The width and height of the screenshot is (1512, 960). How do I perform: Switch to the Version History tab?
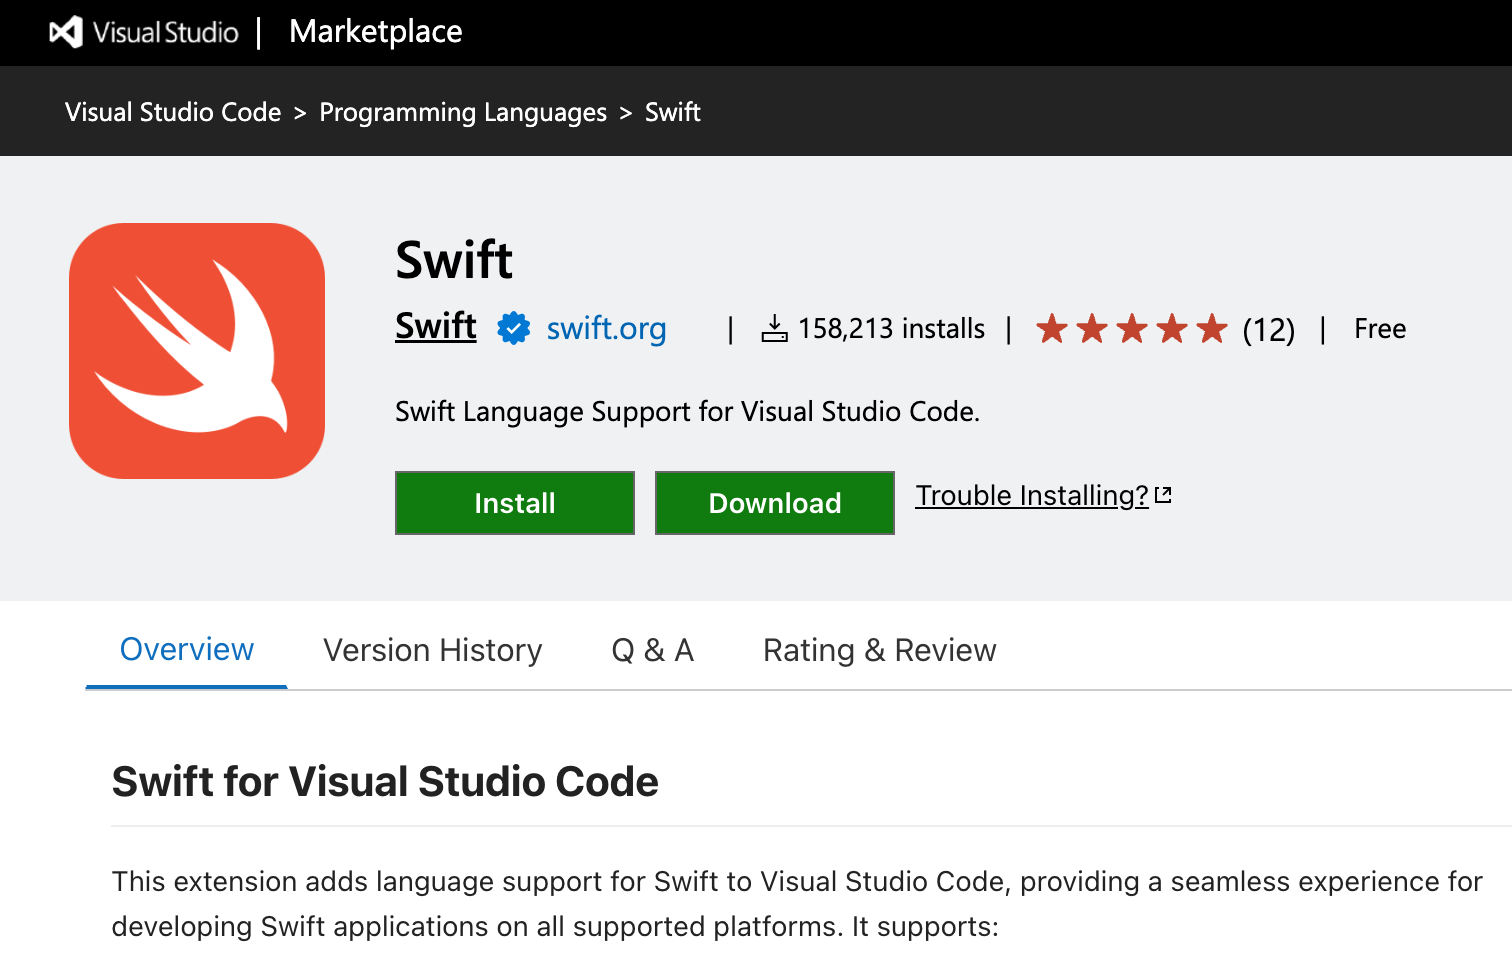pos(432,650)
